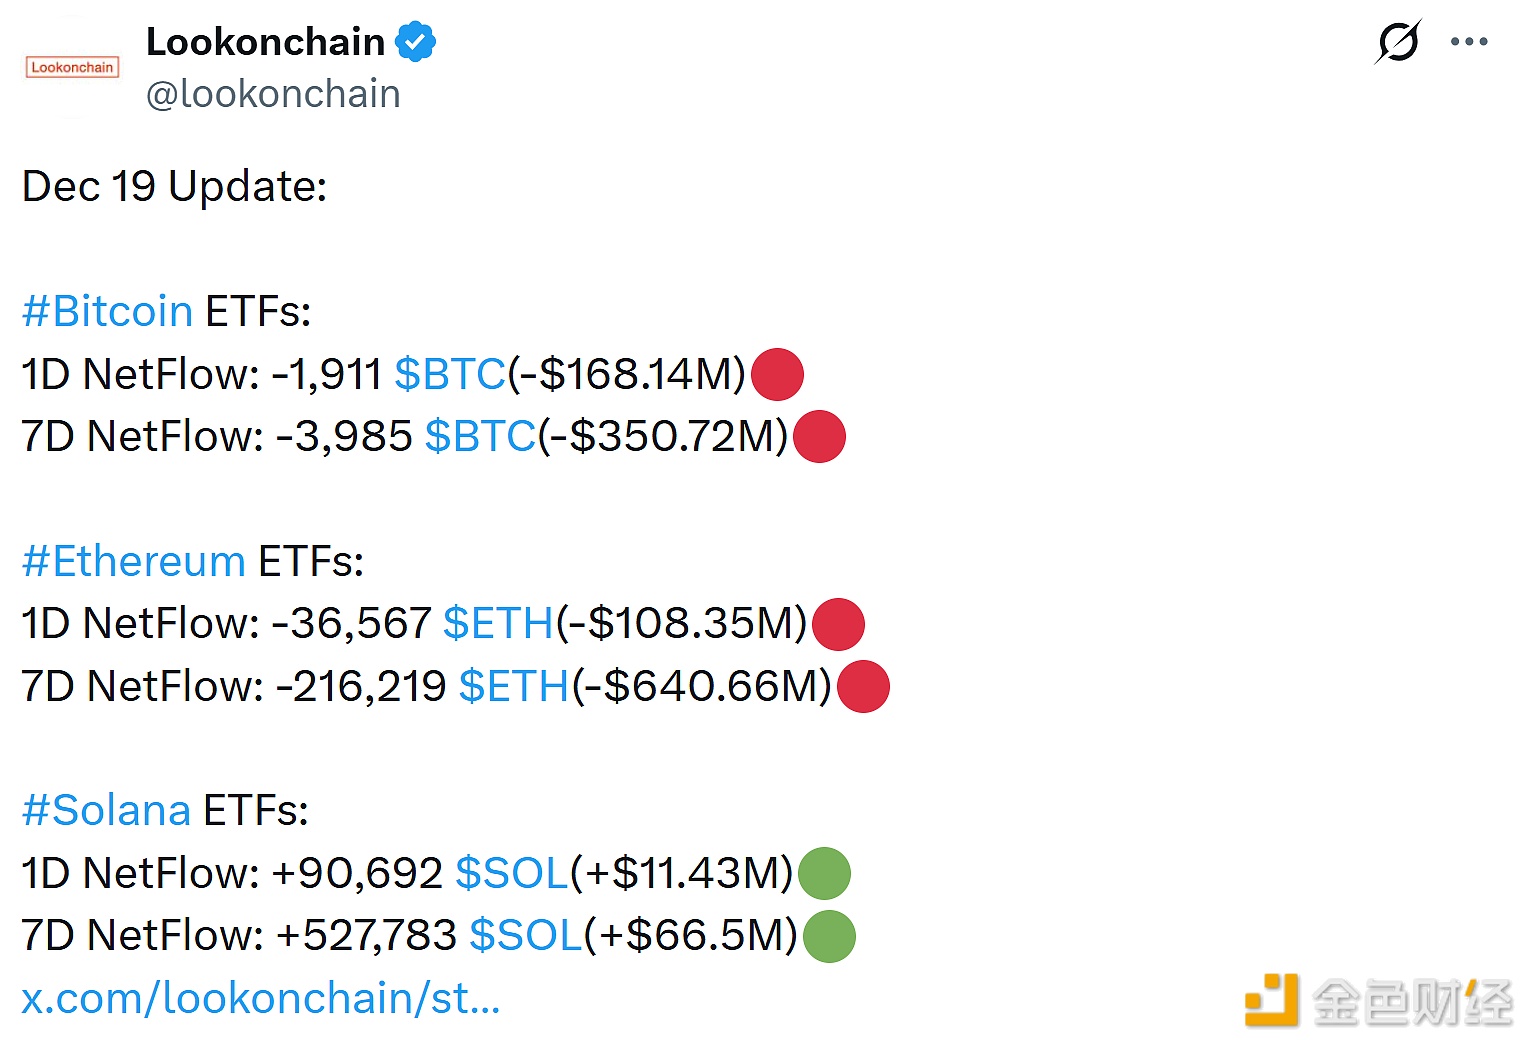Click the orange watermark logo icon
Image resolution: width=1526 pixels, height=1040 pixels.
(1271, 999)
